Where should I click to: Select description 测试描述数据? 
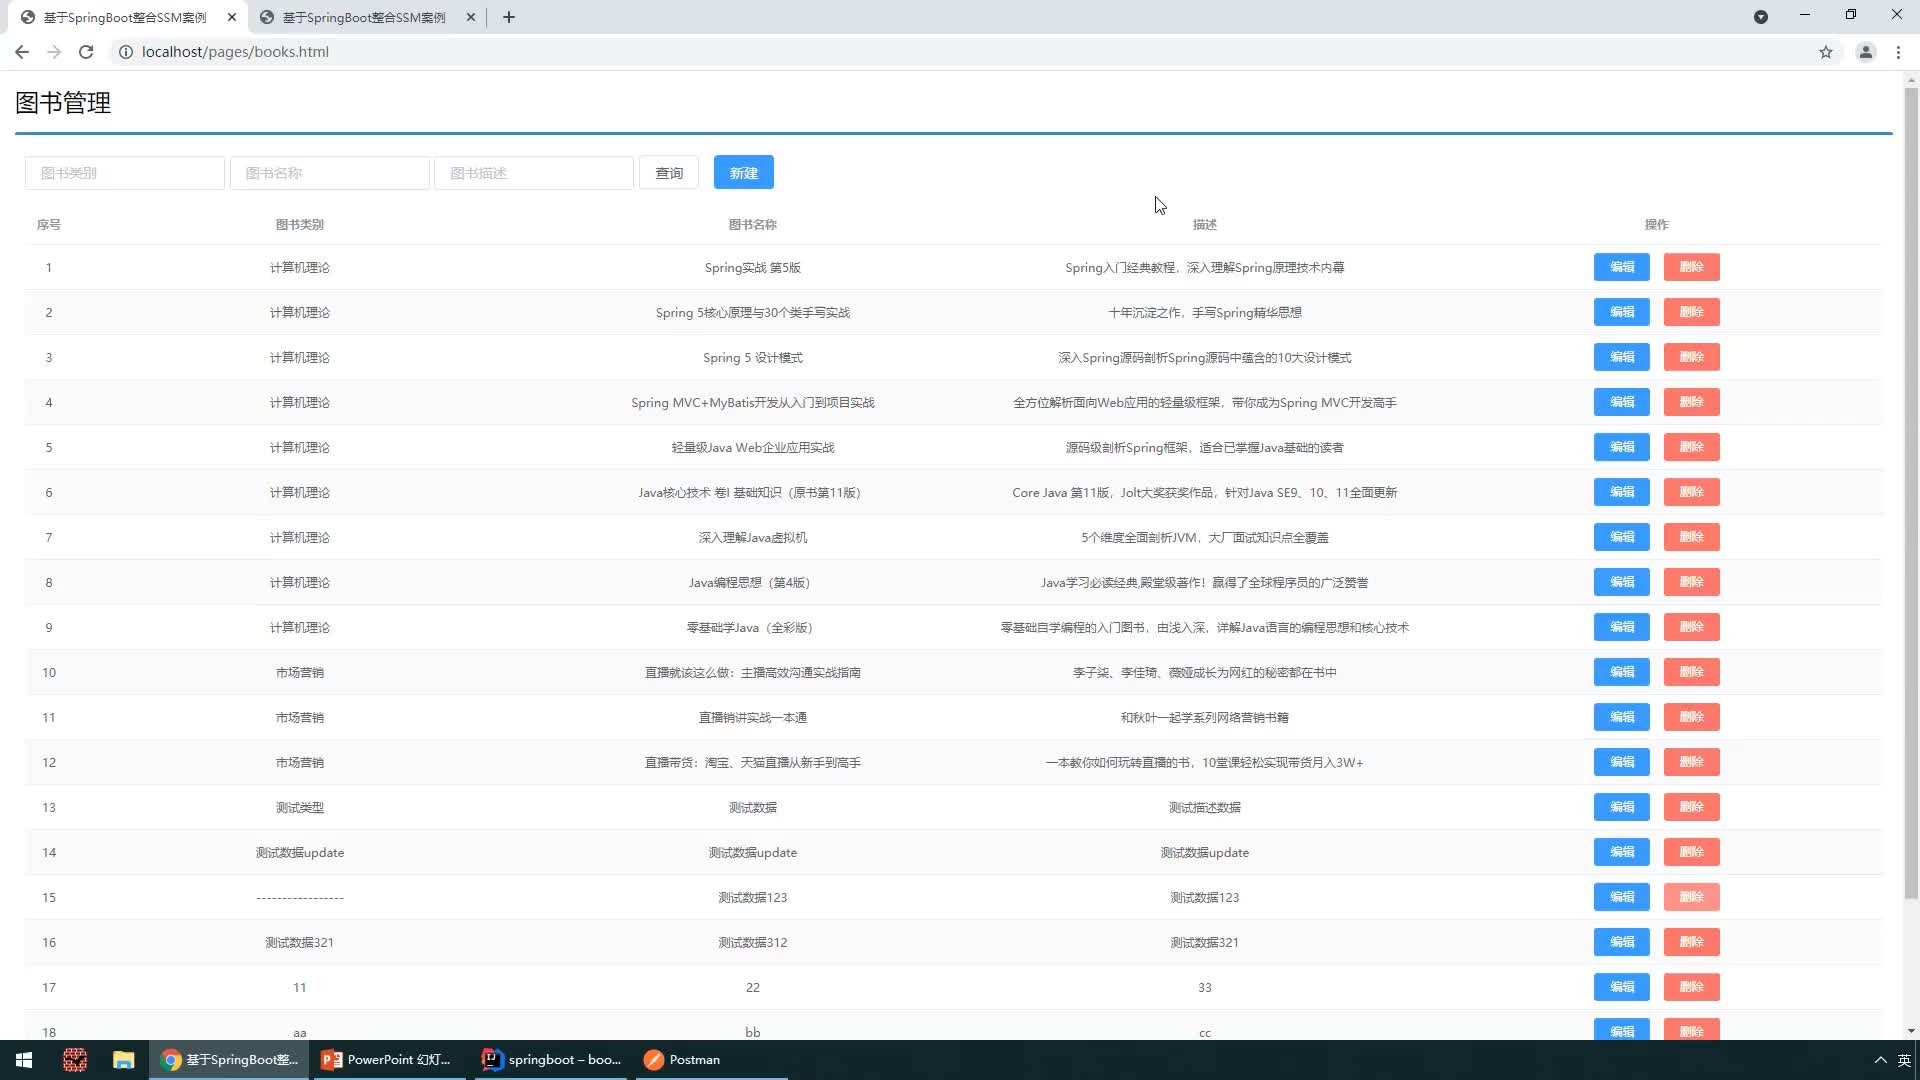(1205, 808)
